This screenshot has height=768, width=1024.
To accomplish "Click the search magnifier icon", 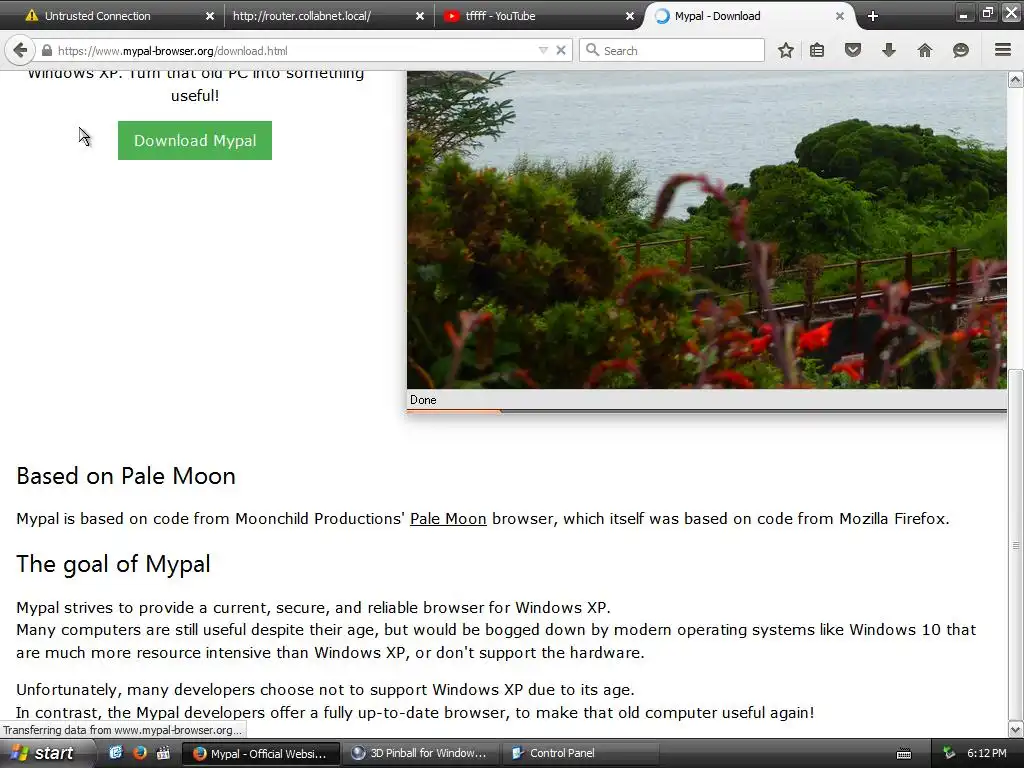I will [x=592, y=50].
